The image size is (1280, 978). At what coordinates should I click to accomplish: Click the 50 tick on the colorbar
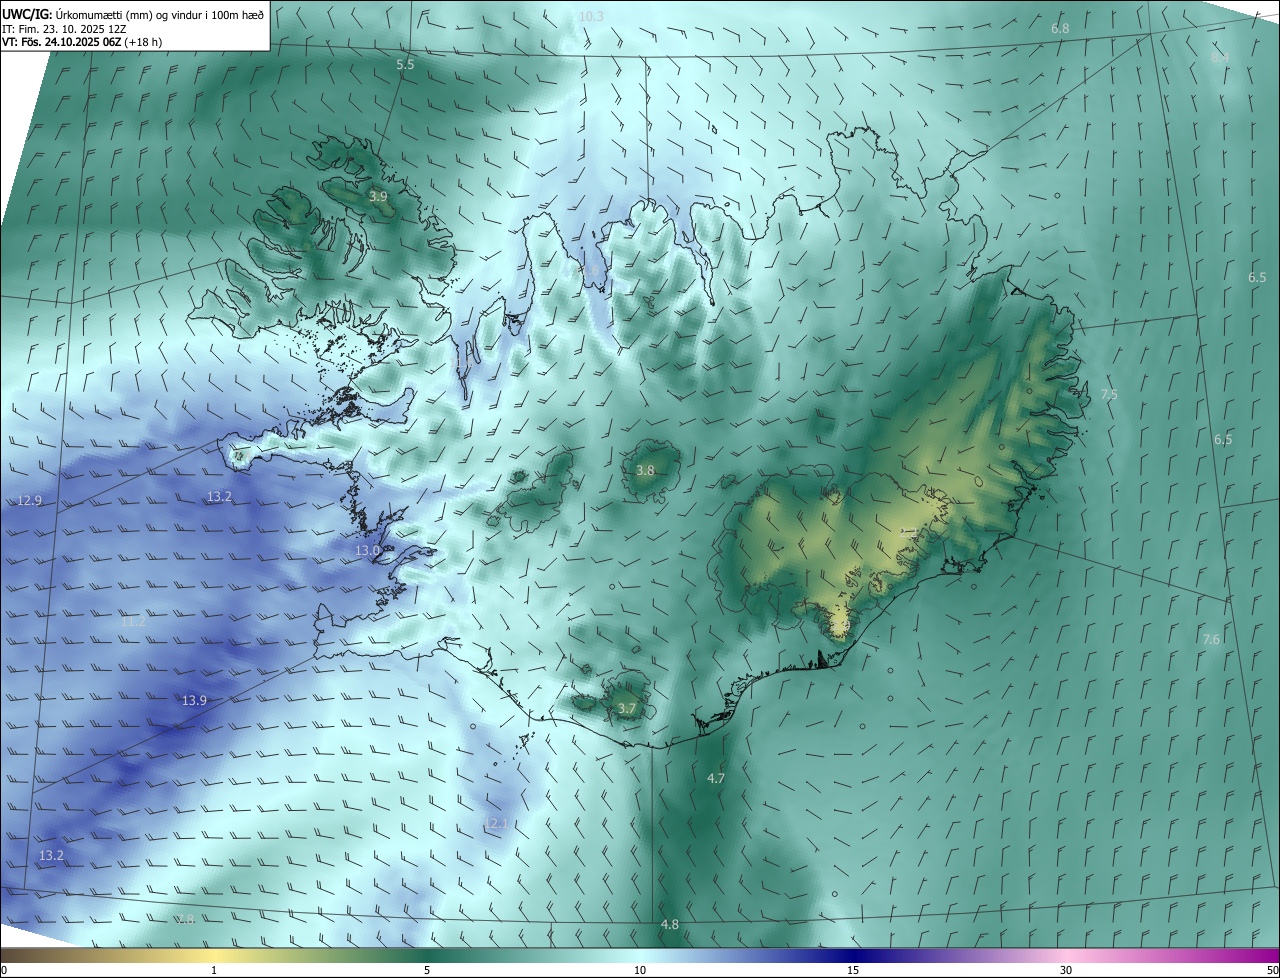(x=1272, y=970)
